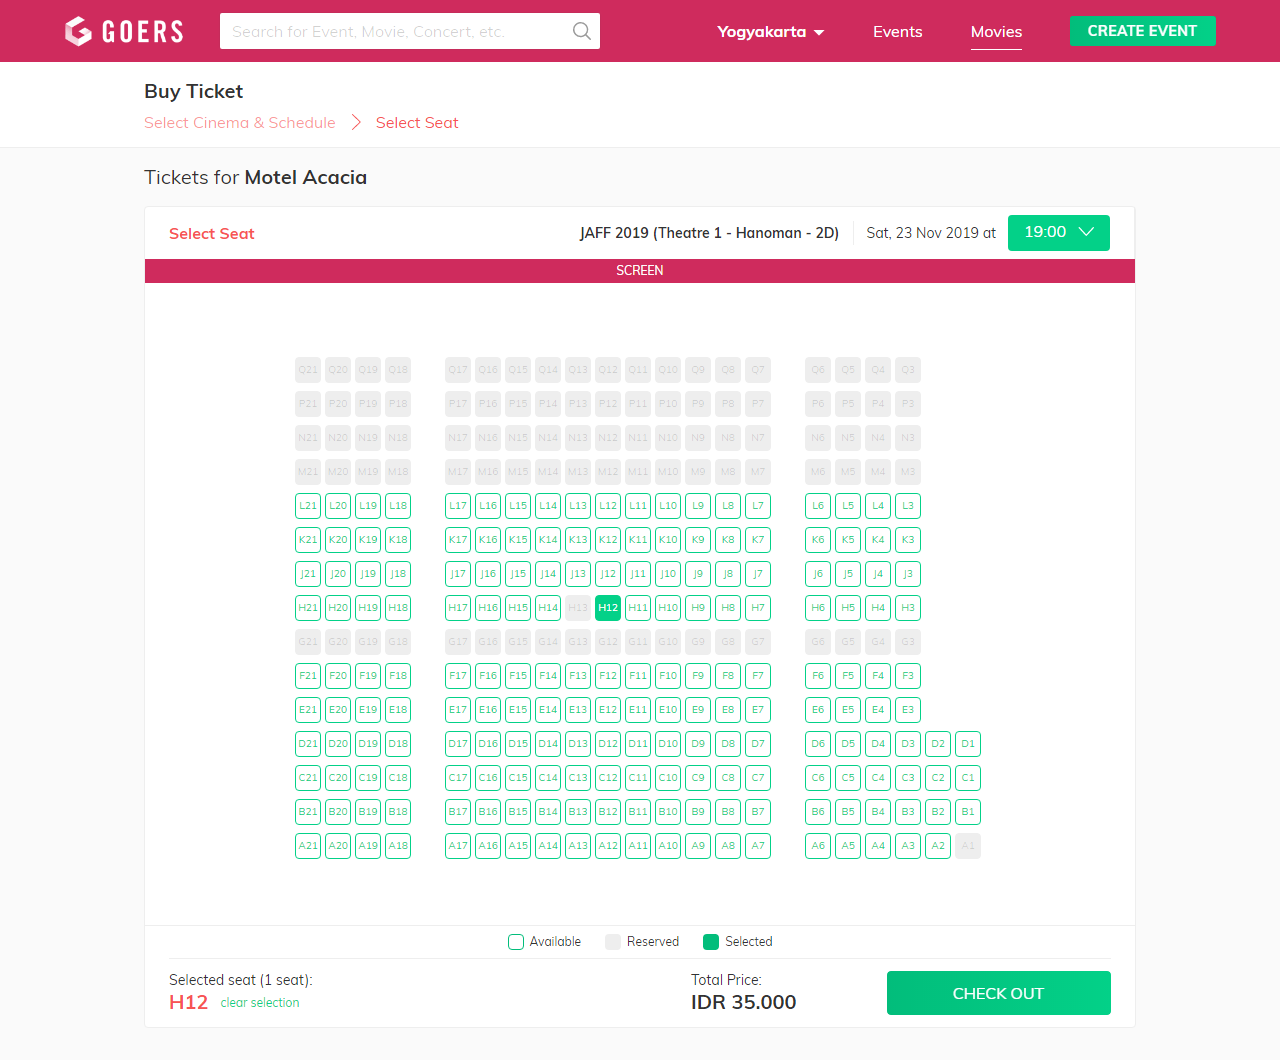Click the CREATE EVENT button

click(1142, 31)
